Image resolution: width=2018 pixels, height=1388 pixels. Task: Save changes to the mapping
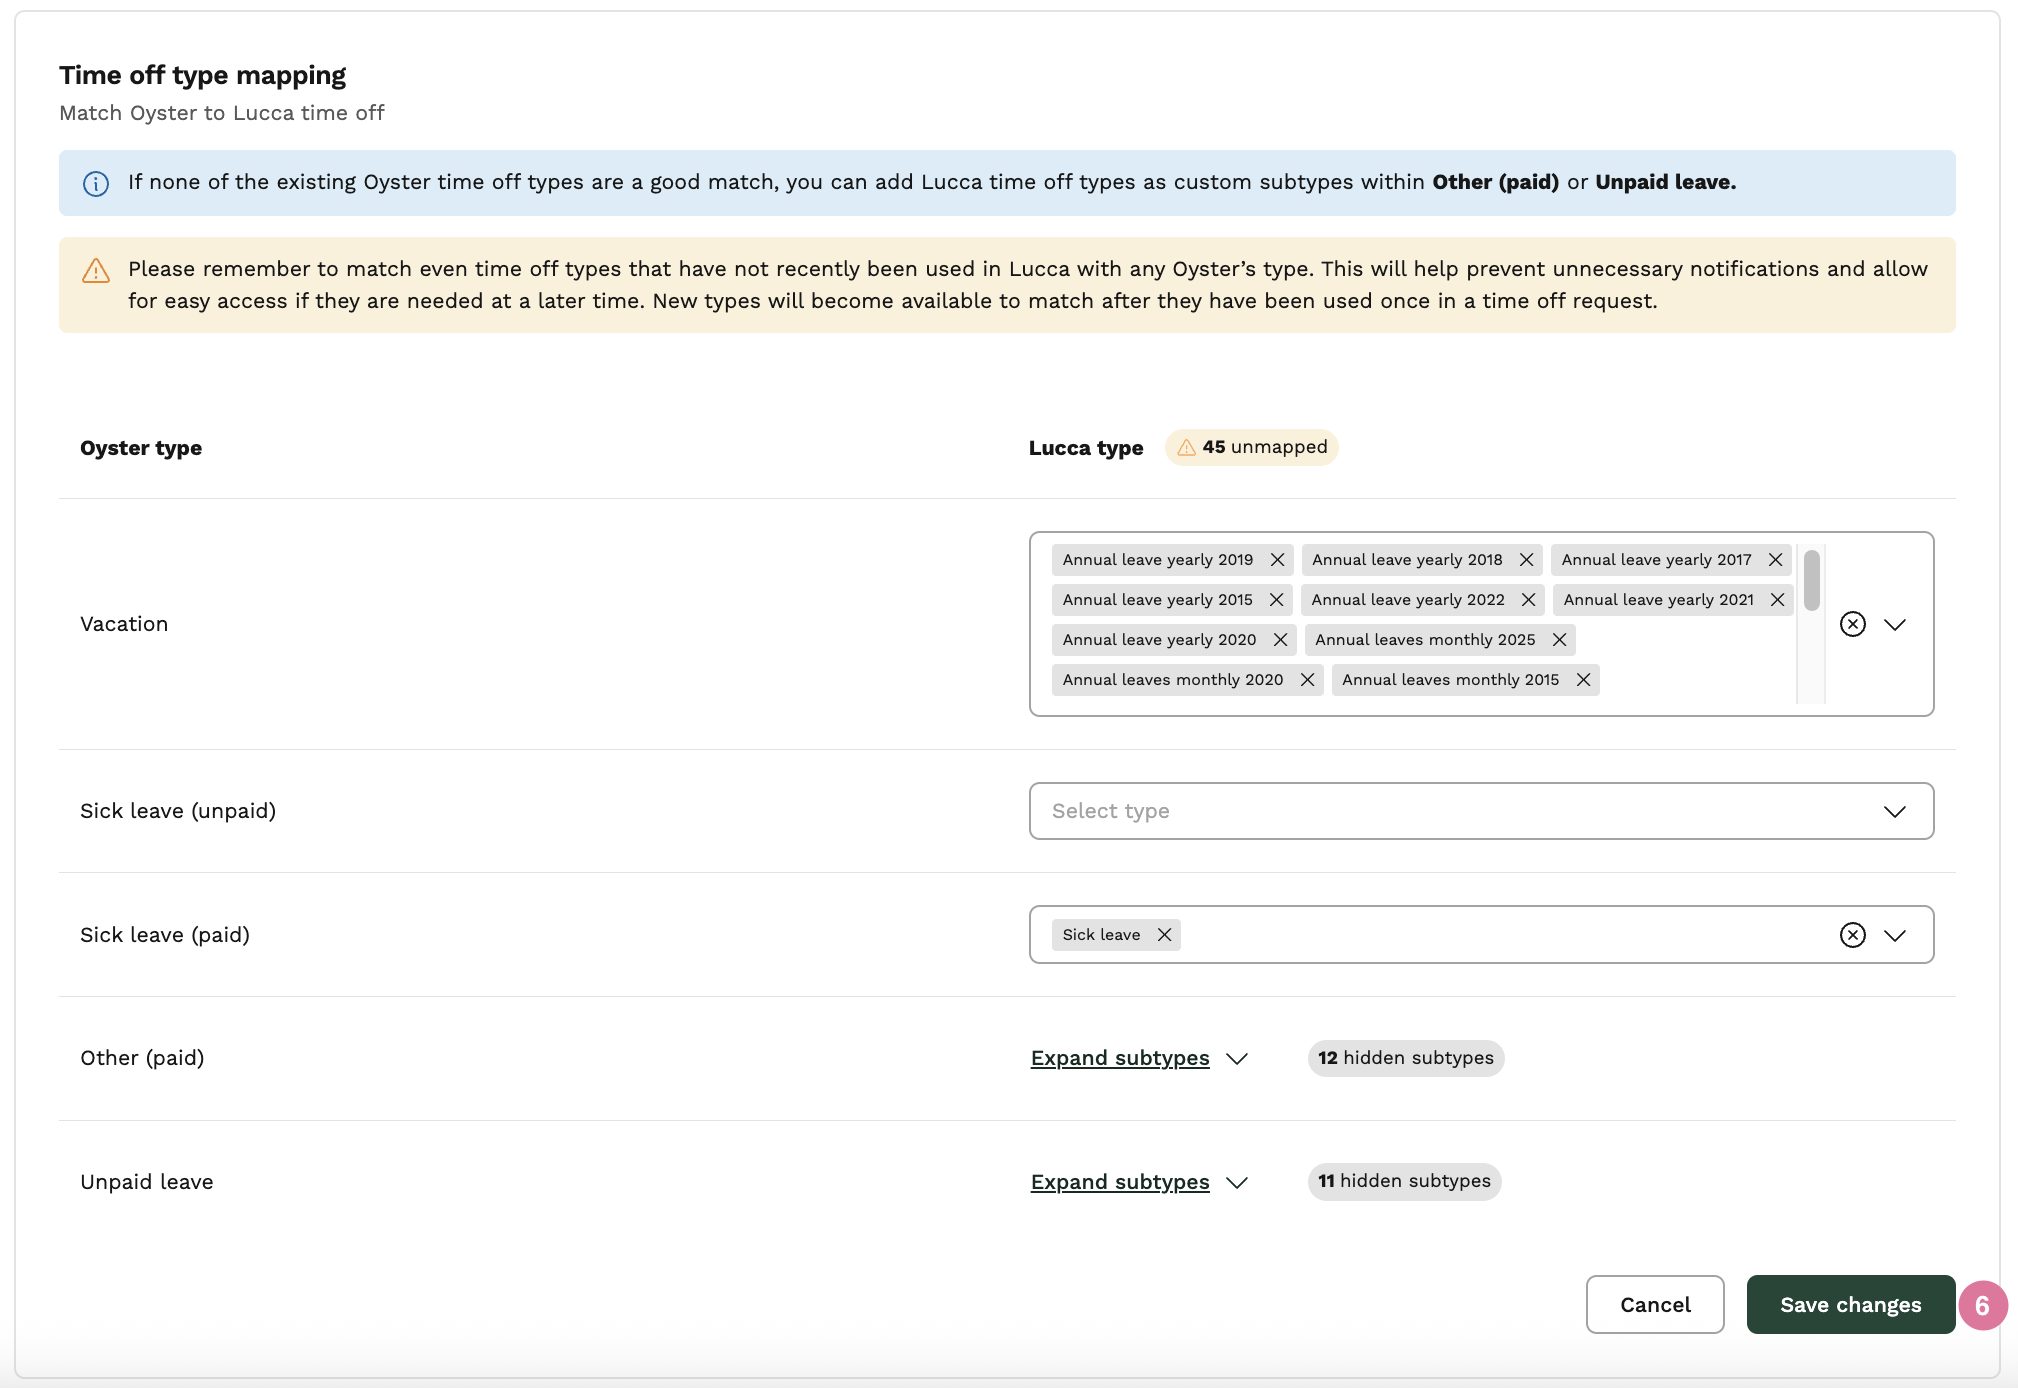click(1851, 1304)
